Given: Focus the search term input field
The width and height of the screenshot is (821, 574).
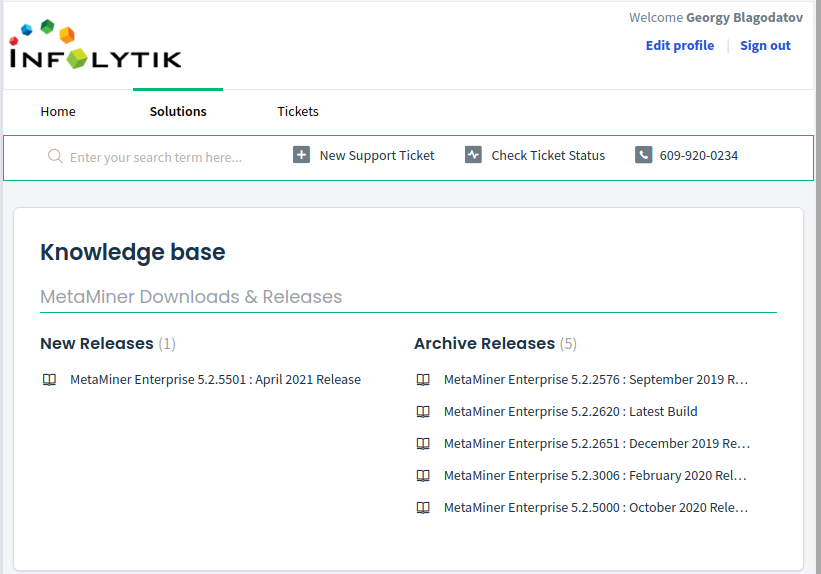Looking at the screenshot, I should (x=156, y=157).
